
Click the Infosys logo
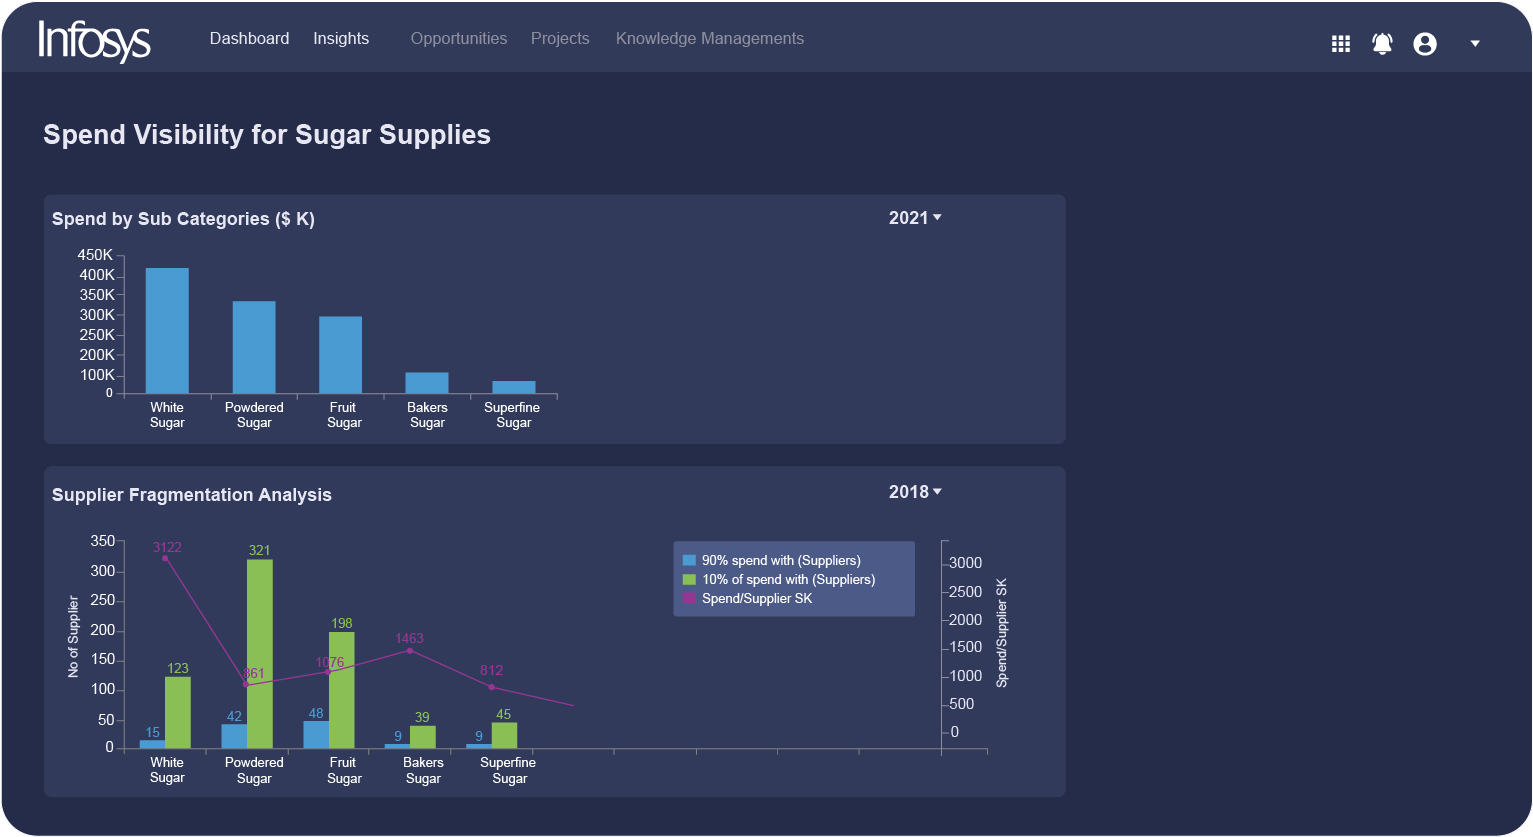pos(94,41)
